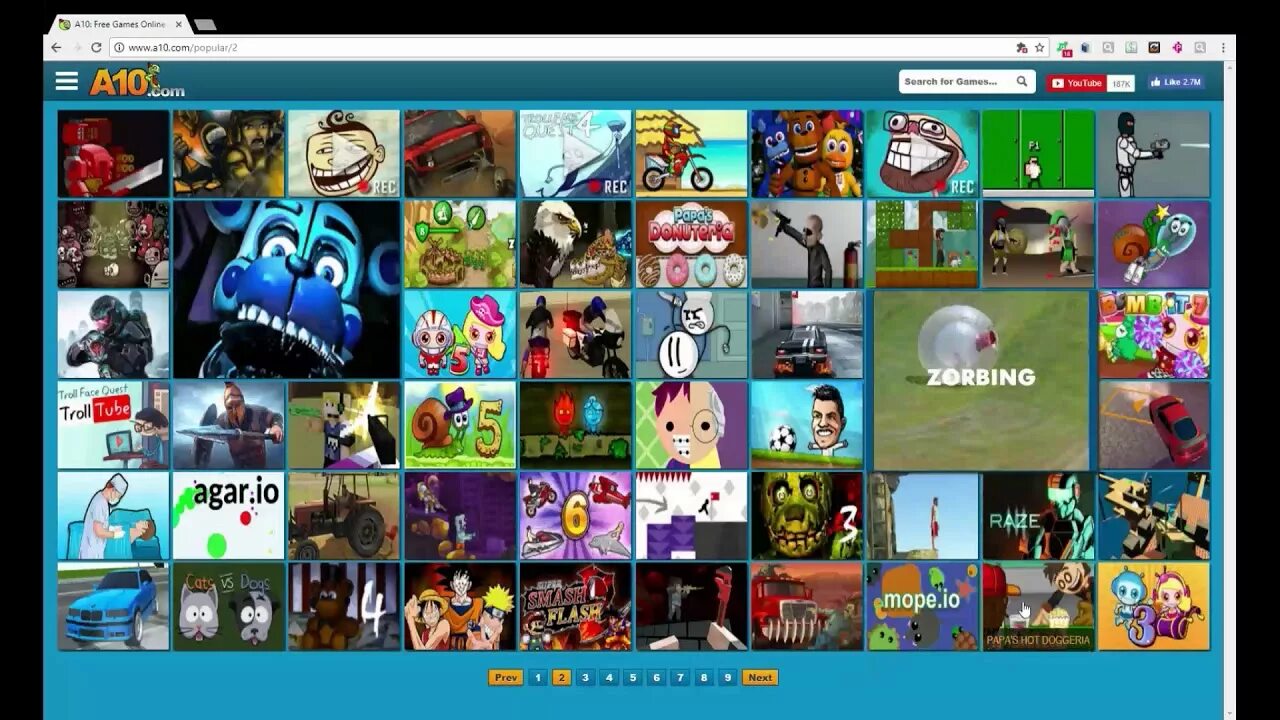
Task: Open the hamburger menu icon
Action: [67, 82]
